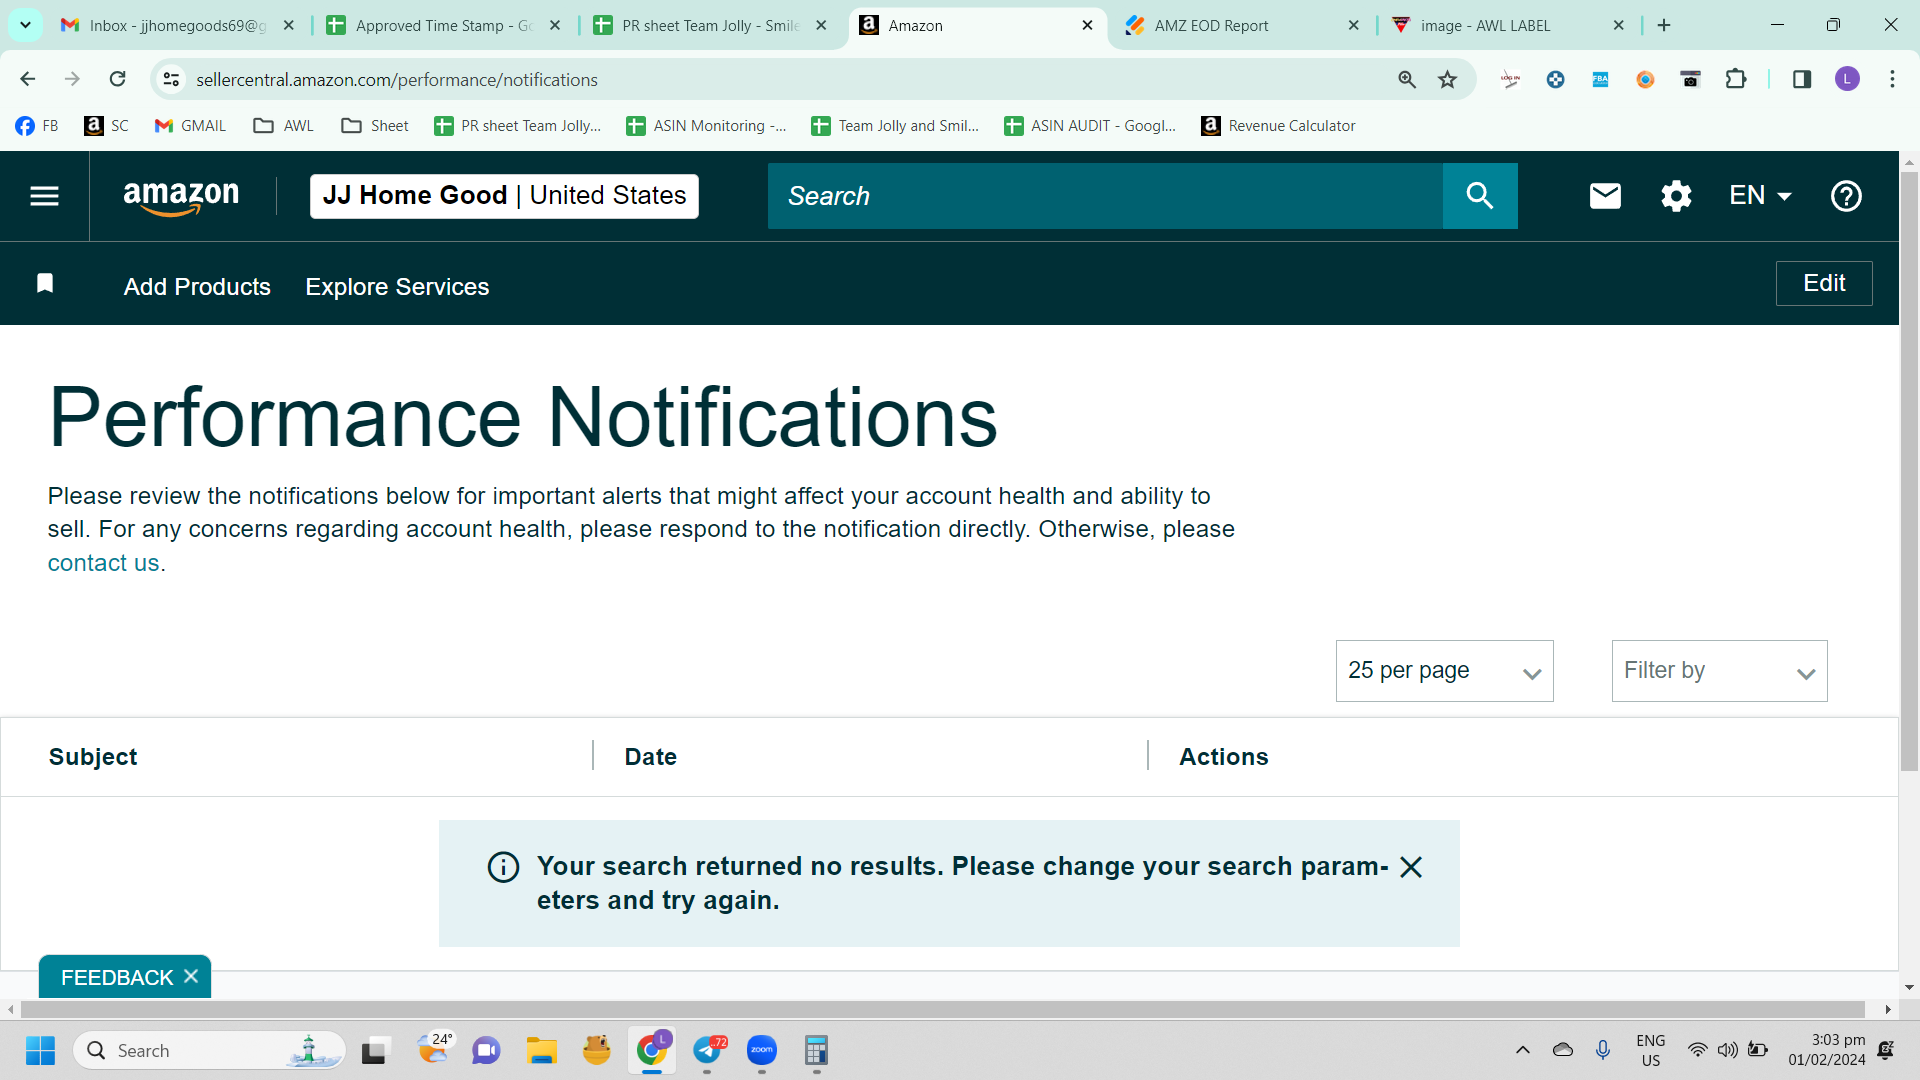Open the GMAIL bookmark
This screenshot has width=1920, height=1080.
point(190,126)
